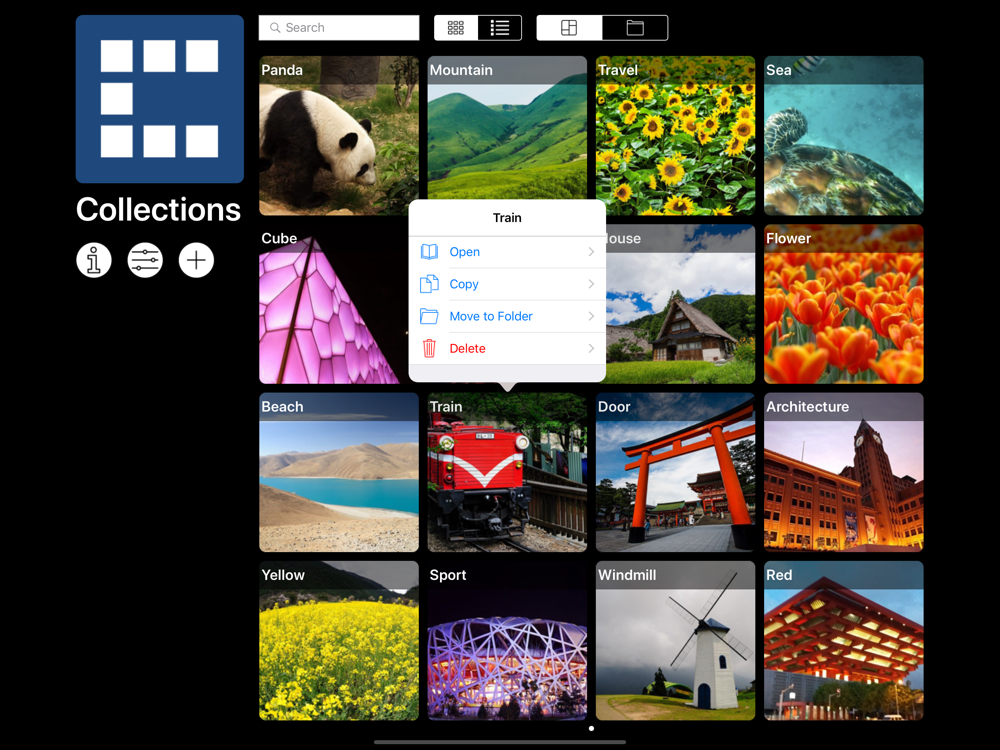Open the Sport collection

507,641
